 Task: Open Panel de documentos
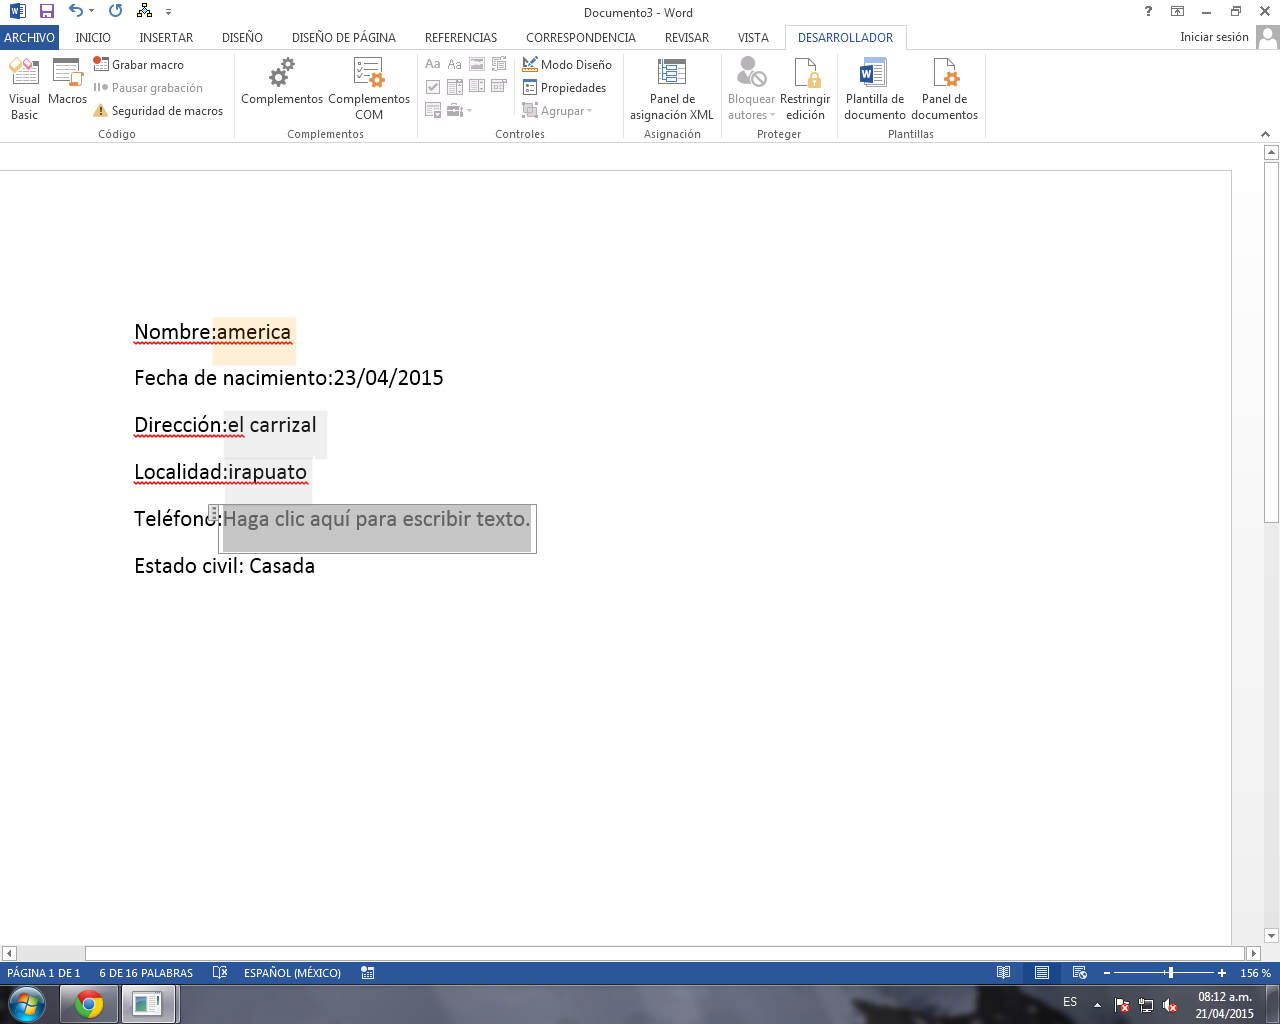(945, 88)
